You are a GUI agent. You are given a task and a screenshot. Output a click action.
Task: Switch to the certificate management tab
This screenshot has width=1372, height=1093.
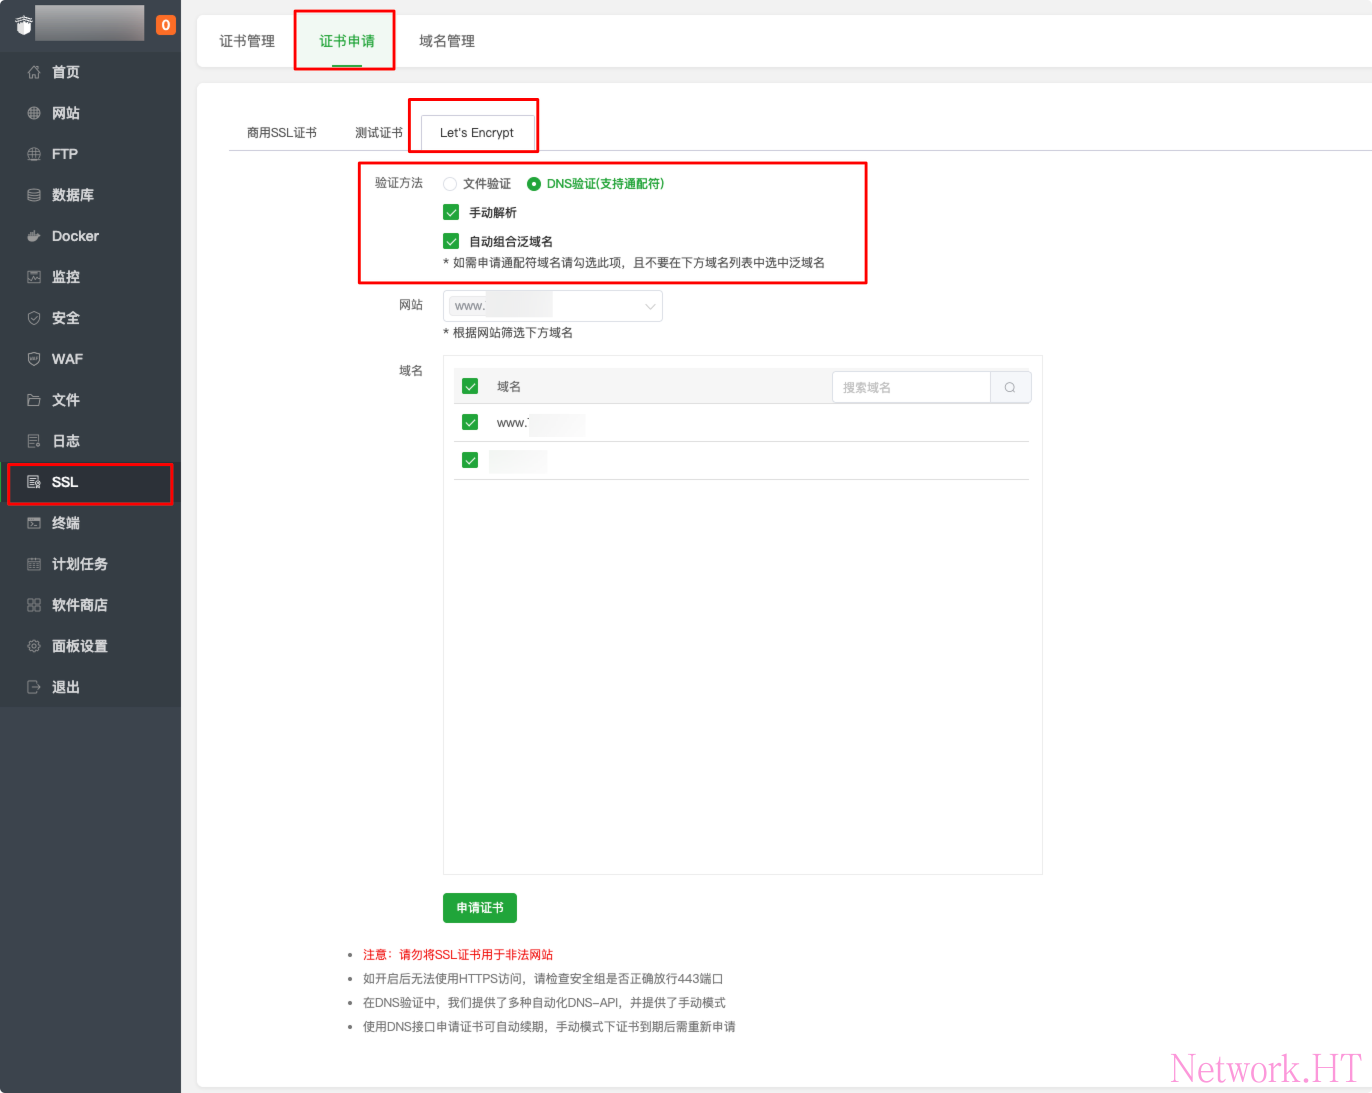[x=247, y=41]
